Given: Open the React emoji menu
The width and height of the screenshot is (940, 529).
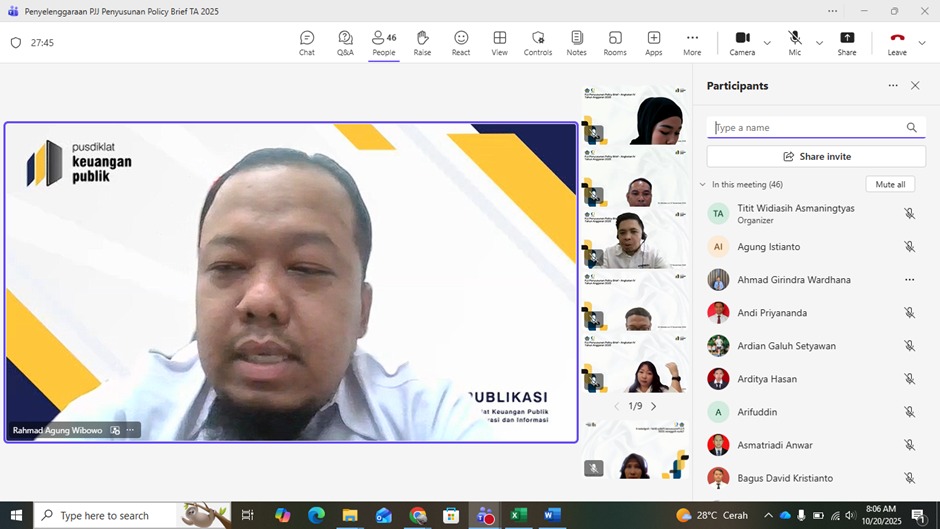Looking at the screenshot, I should tap(461, 43).
